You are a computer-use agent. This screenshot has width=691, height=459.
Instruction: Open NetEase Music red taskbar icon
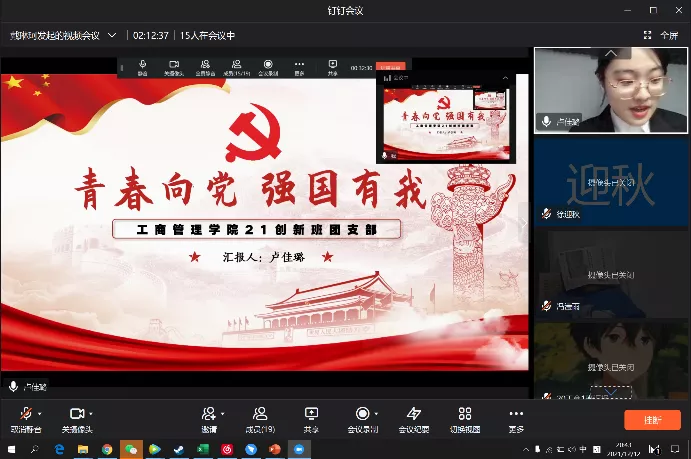pyautogui.click(x=227, y=449)
